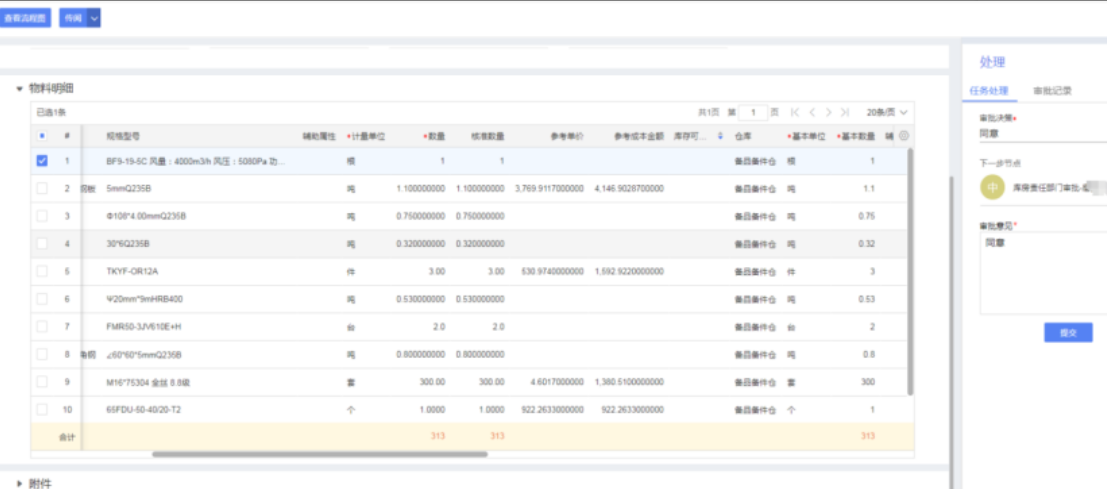Uncheck the row 1 checkbox
1107x489 pixels.
(x=42, y=160)
